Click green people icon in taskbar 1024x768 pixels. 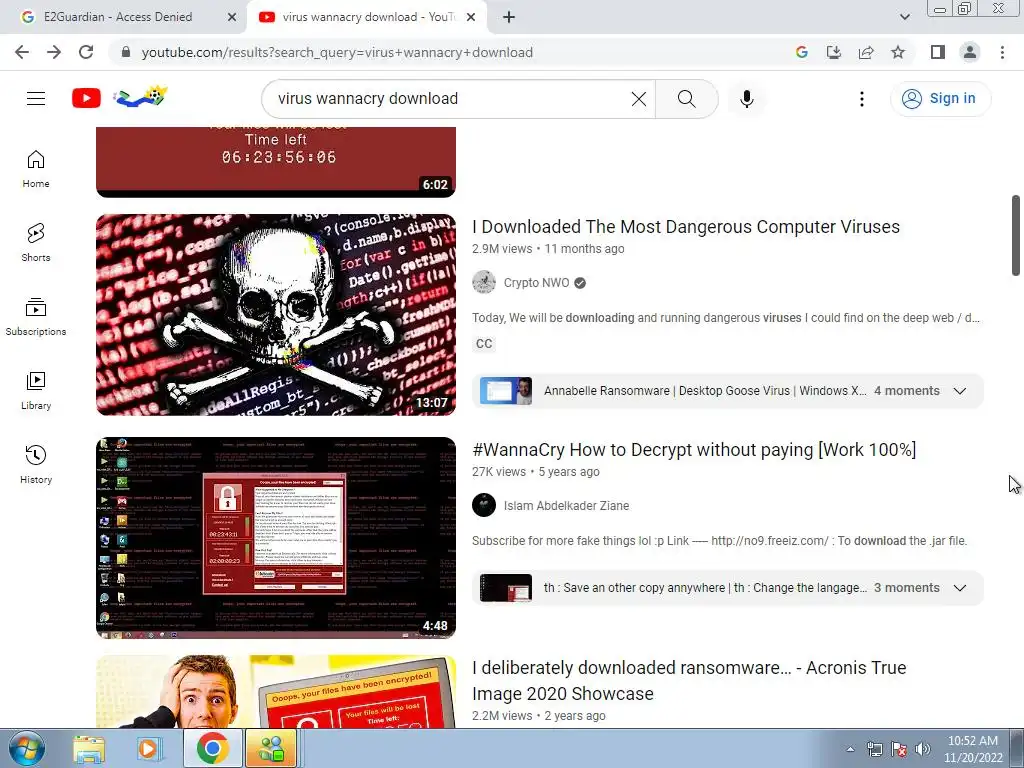(271, 748)
